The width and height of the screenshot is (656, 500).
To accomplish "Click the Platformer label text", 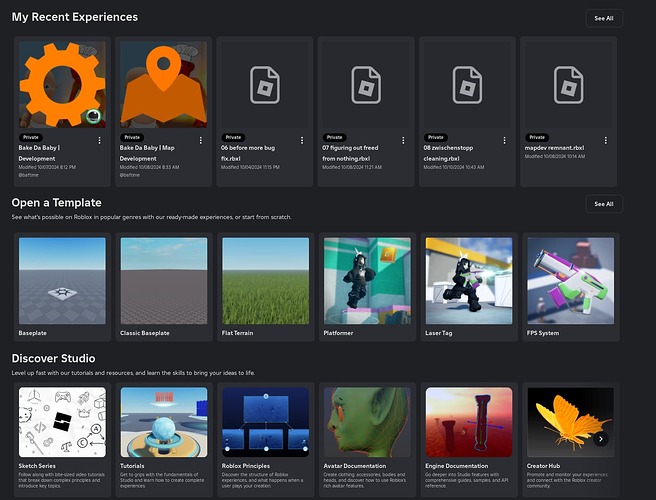I will pos(338,333).
